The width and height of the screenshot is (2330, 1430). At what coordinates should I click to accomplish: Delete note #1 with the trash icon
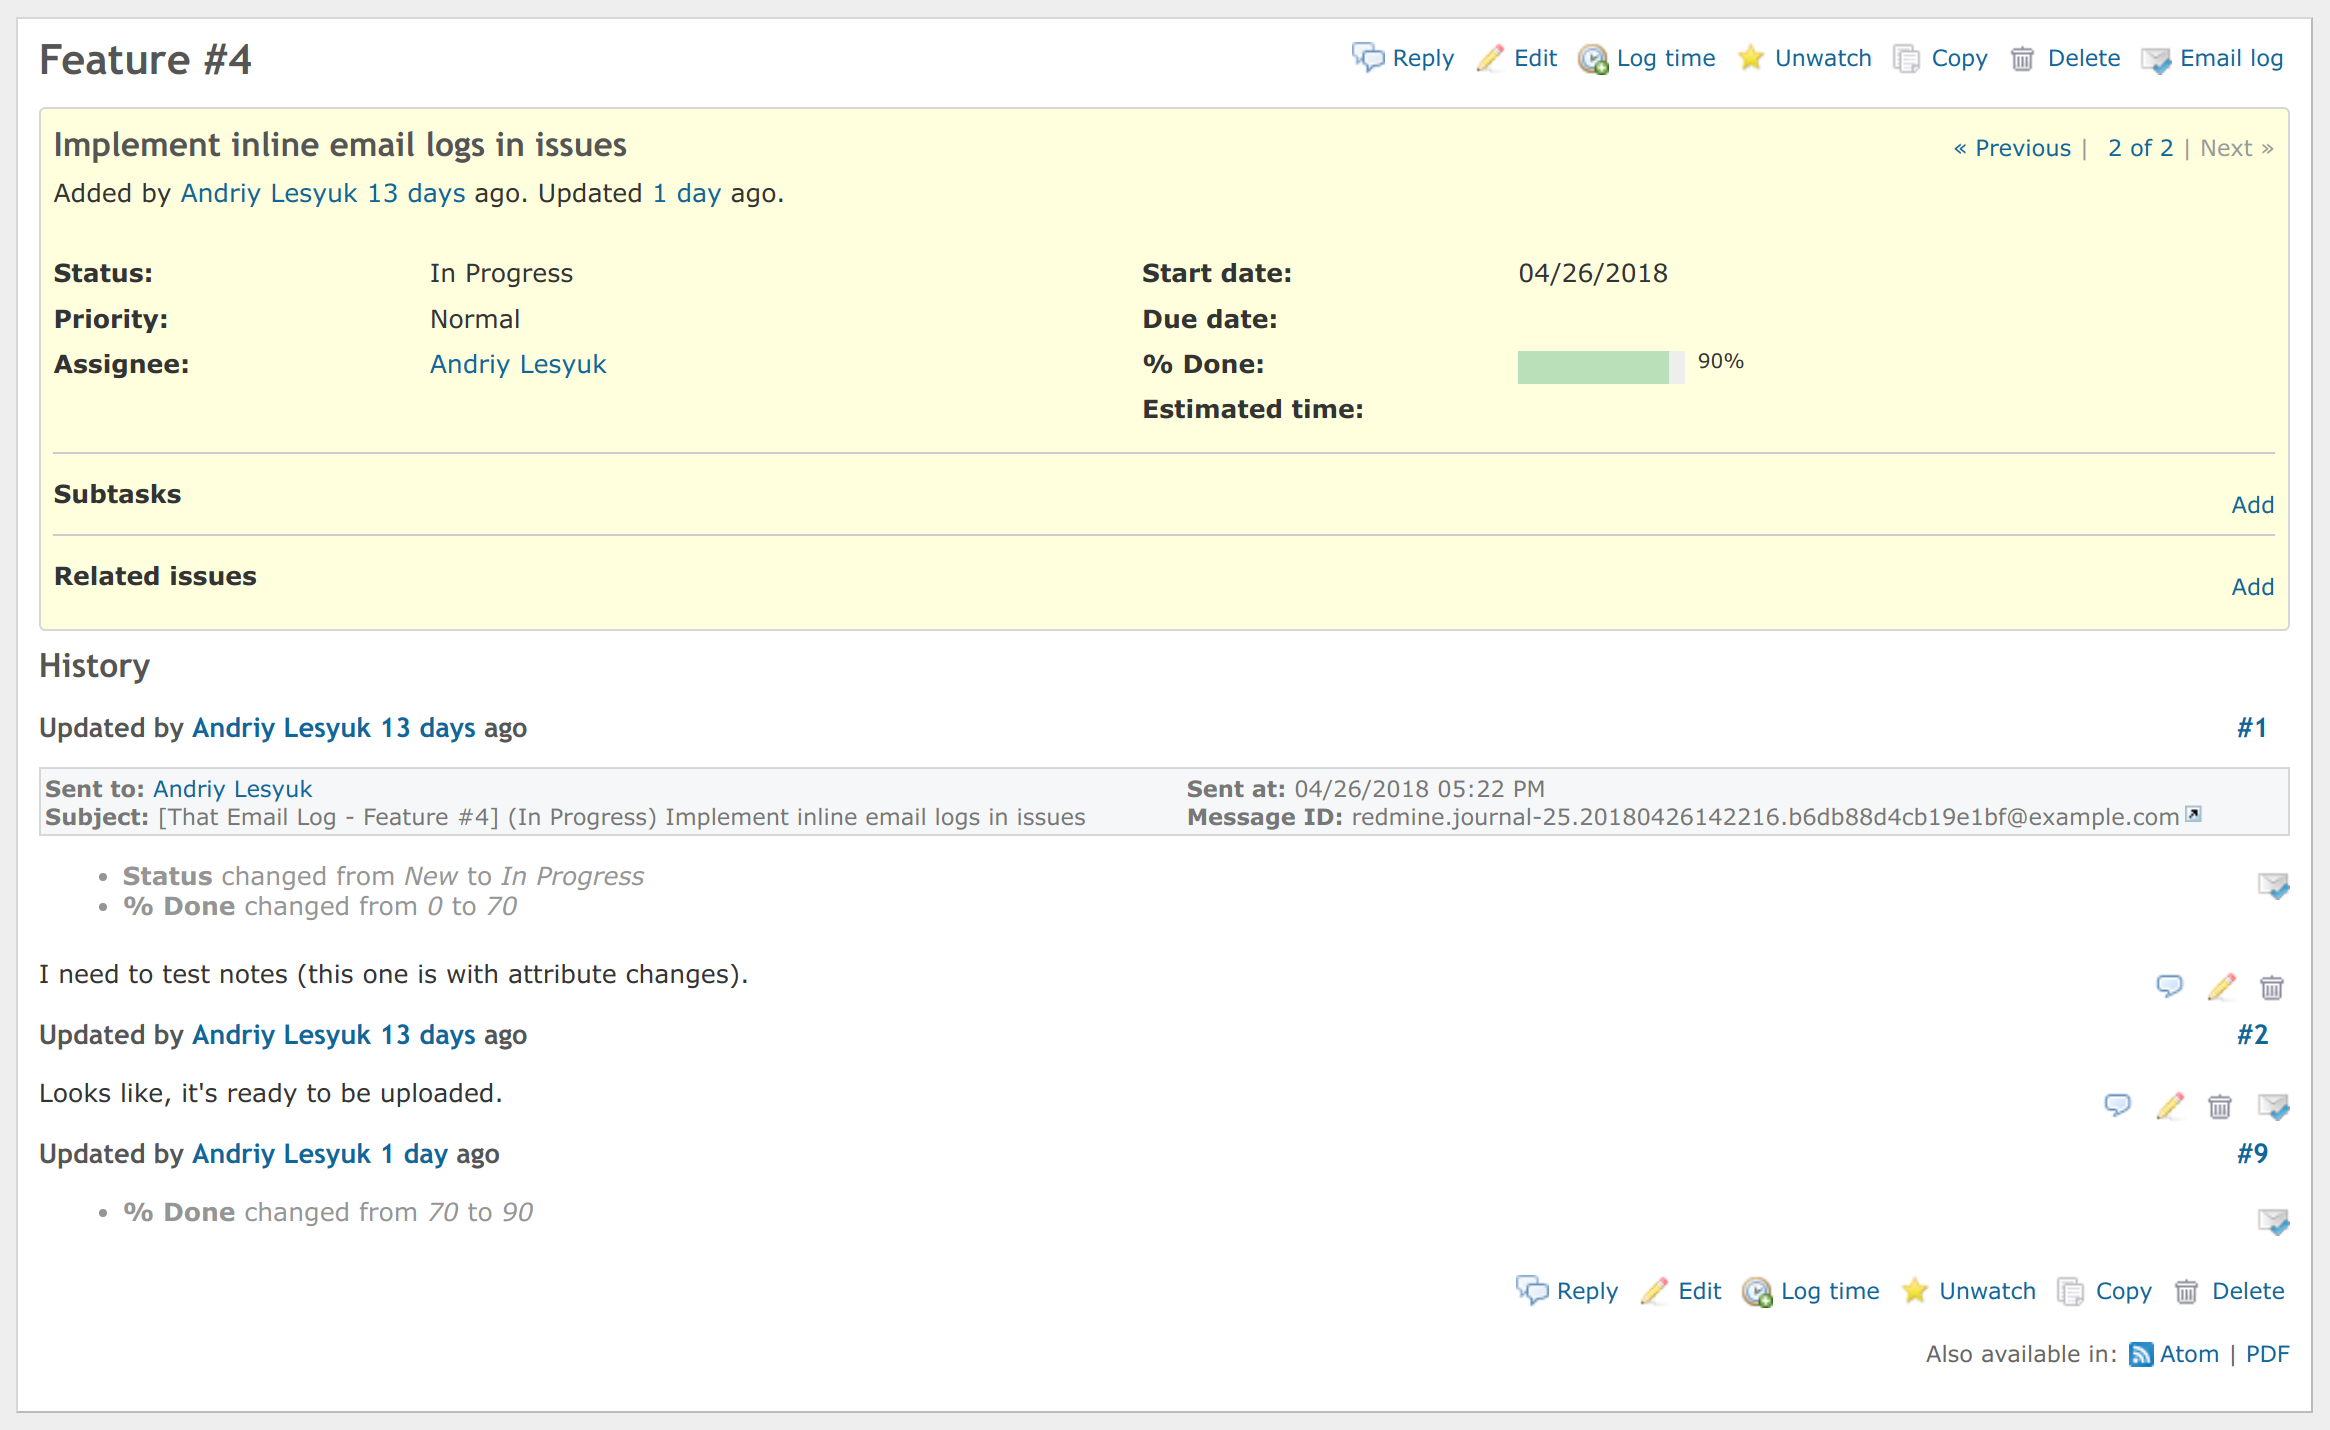coord(2272,988)
